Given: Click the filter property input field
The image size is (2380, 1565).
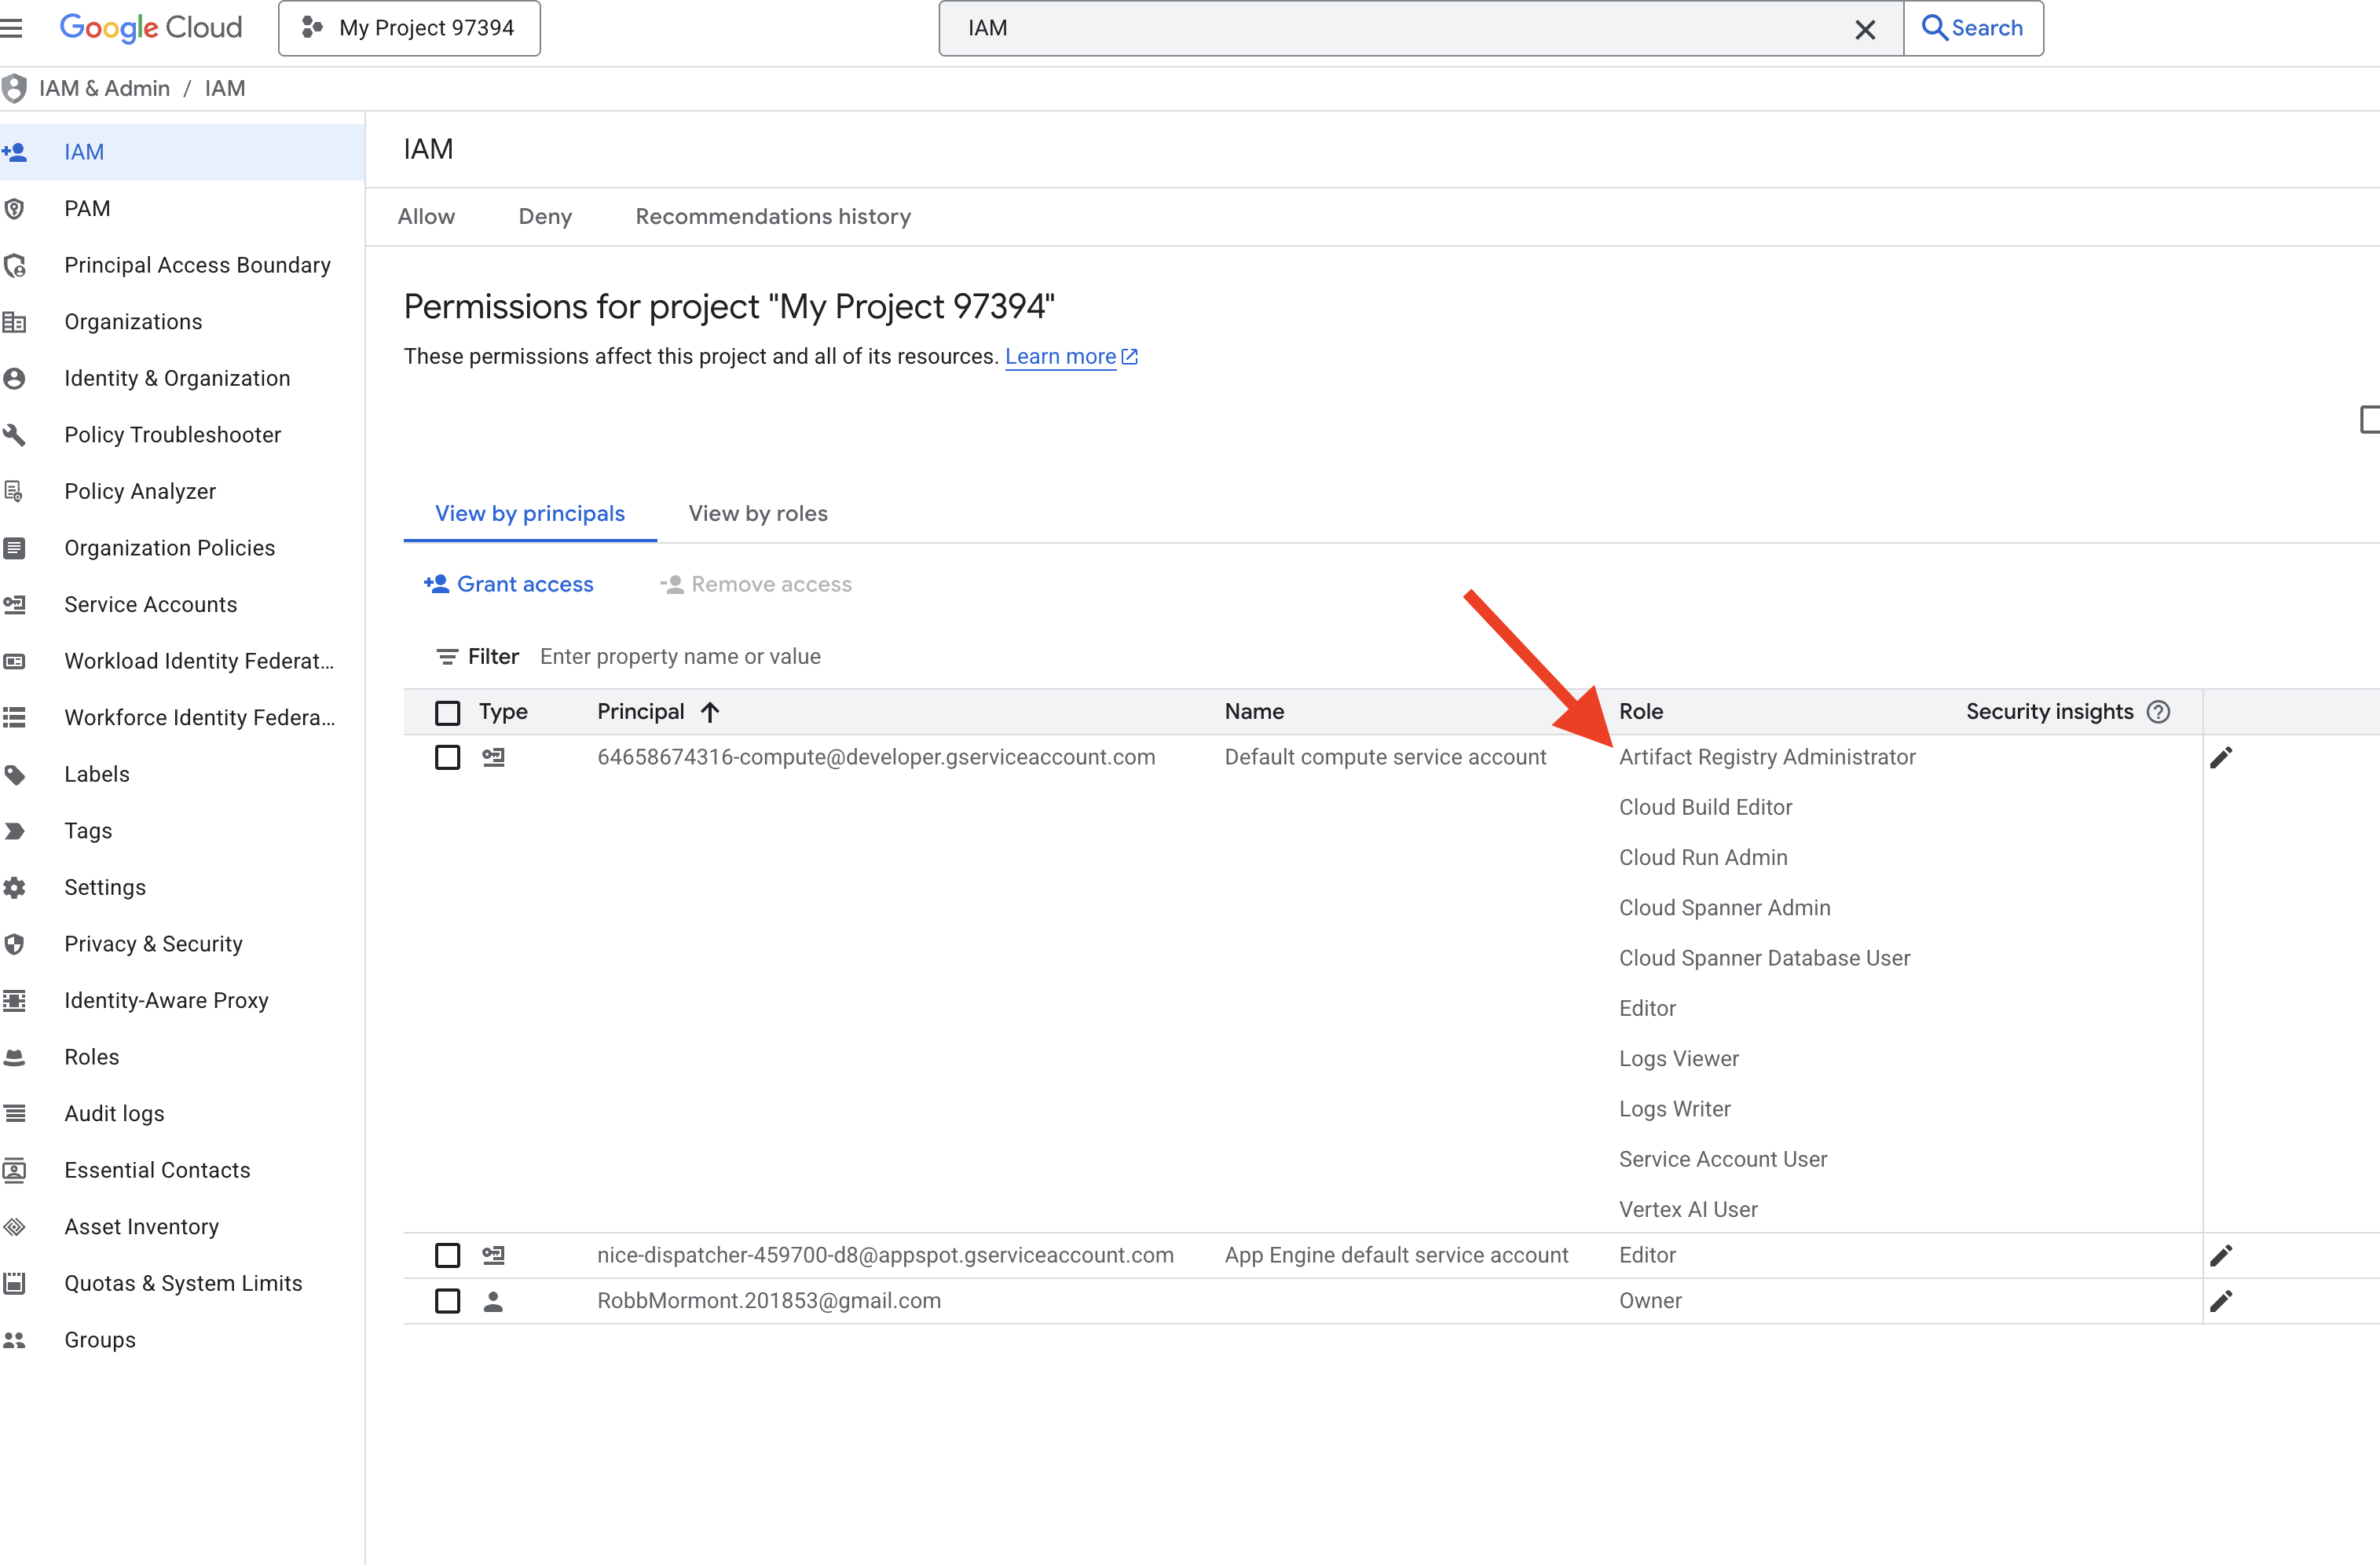Looking at the screenshot, I should (680, 657).
